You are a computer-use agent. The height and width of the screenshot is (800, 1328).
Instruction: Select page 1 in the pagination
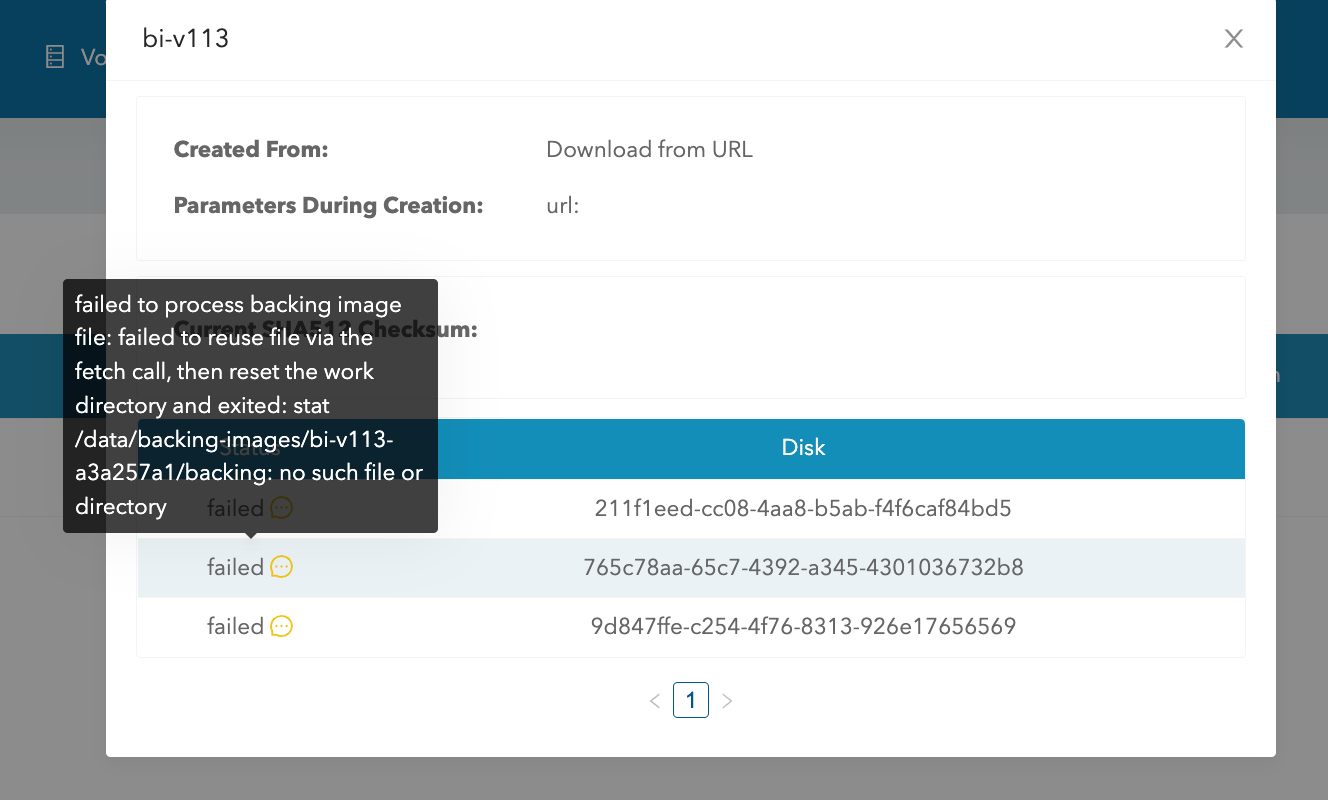(x=691, y=700)
